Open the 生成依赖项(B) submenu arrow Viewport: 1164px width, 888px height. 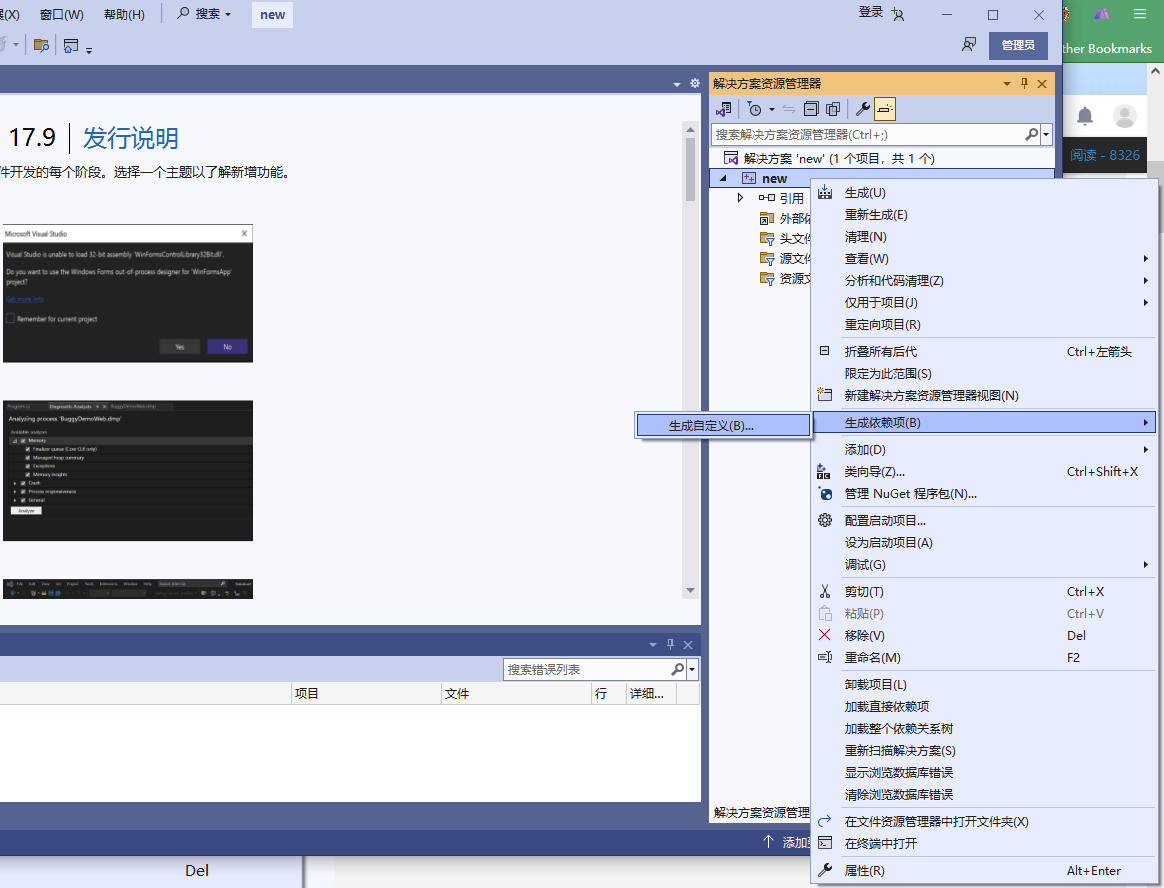coord(1146,422)
